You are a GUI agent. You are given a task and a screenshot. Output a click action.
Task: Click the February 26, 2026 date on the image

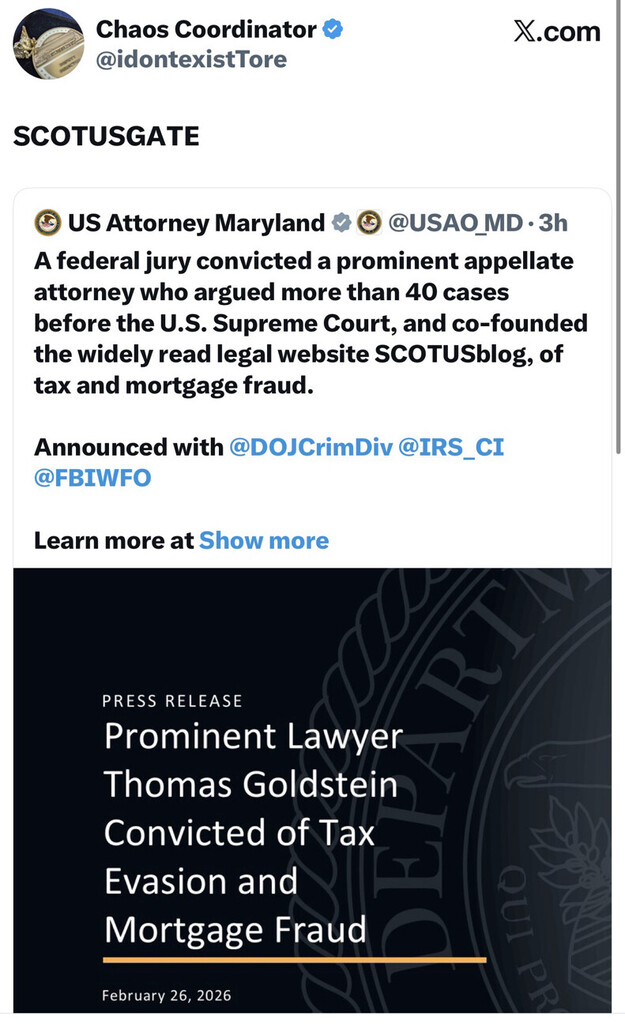click(166, 995)
